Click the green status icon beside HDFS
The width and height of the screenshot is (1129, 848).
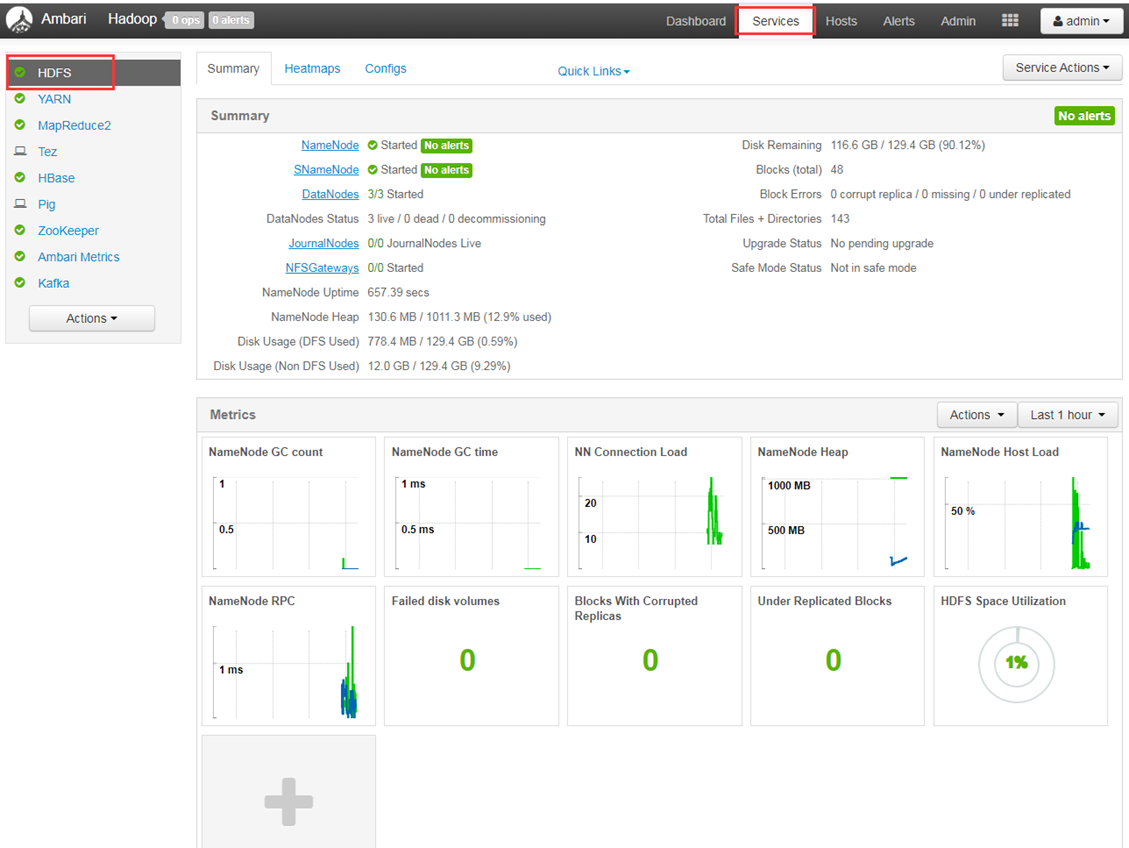[20, 72]
